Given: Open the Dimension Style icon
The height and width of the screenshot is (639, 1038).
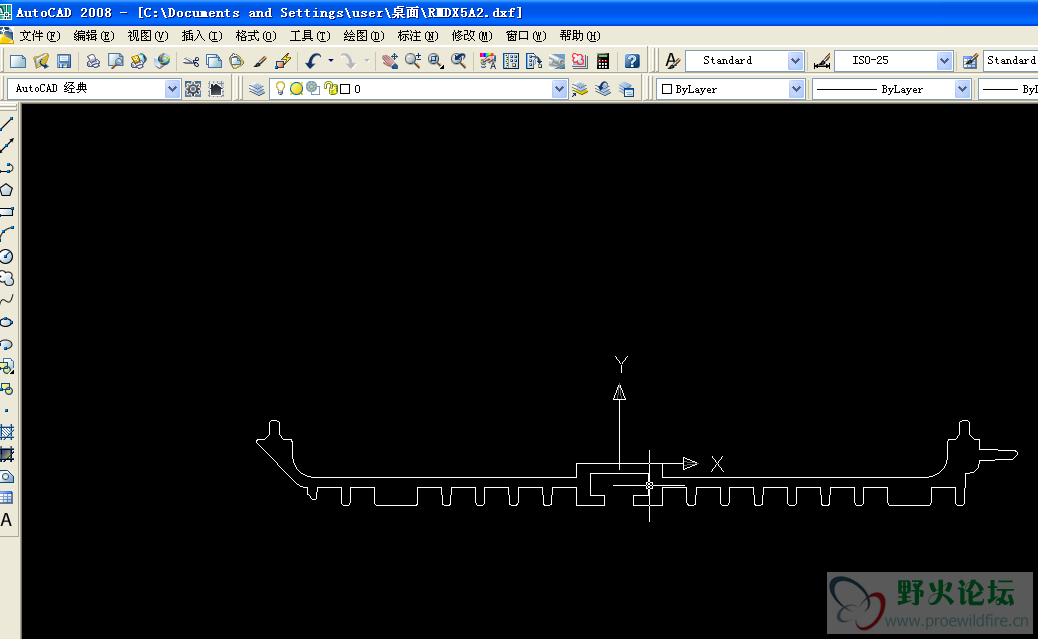Looking at the screenshot, I should tap(822, 62).
